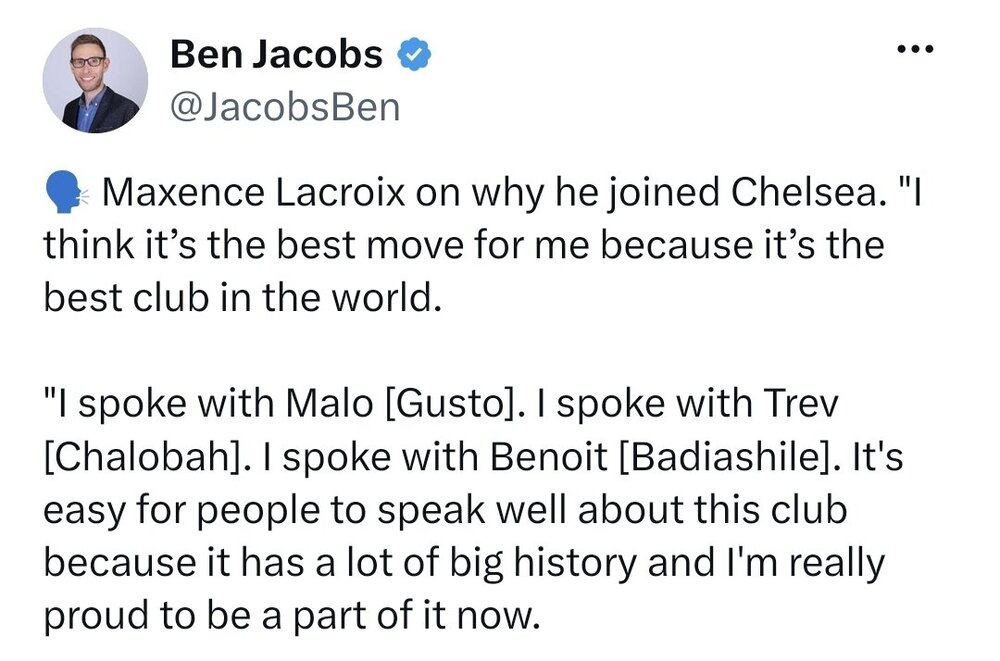
Task: Click the blue verified checkmark badge
Action: (415, 54)
